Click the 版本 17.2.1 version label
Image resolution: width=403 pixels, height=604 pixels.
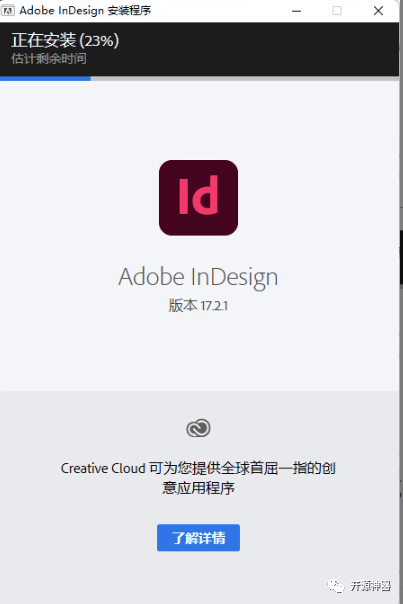tap(198, 306)
